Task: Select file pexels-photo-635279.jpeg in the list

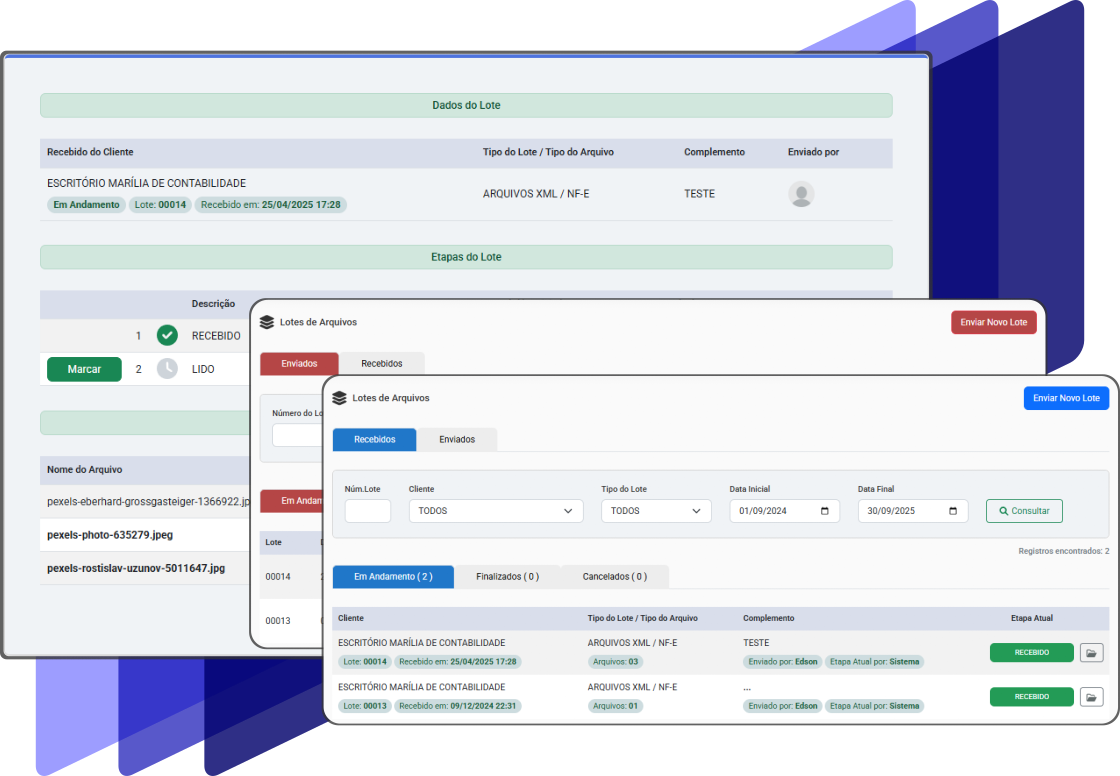Action: pos(110,535)
